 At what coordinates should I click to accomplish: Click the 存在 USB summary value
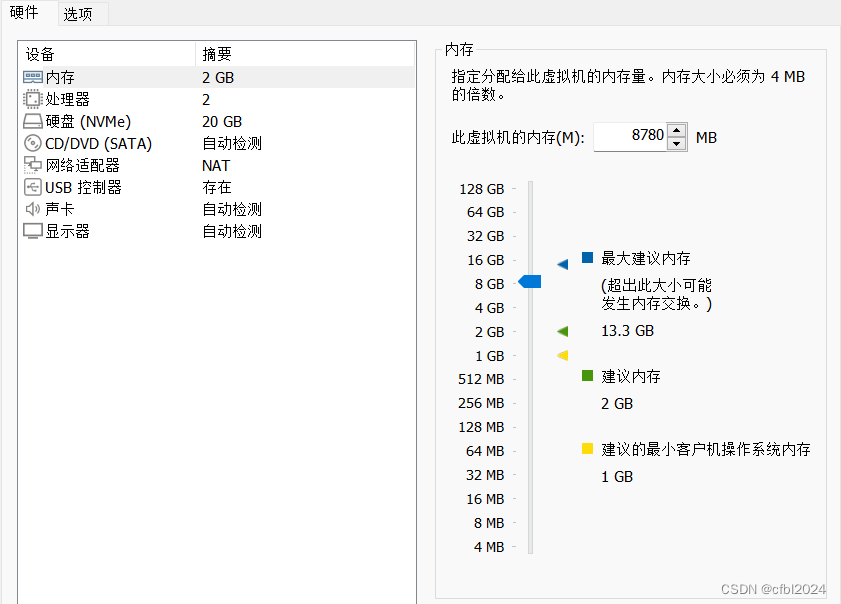click(x=217, y=187)
